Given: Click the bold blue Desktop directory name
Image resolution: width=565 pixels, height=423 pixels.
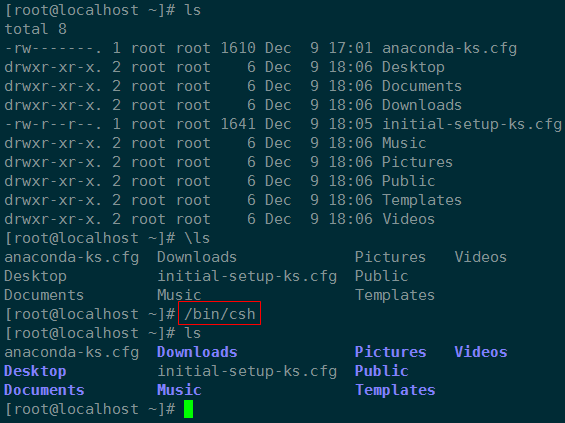Looking at the screenshot, I should [35, 371].
